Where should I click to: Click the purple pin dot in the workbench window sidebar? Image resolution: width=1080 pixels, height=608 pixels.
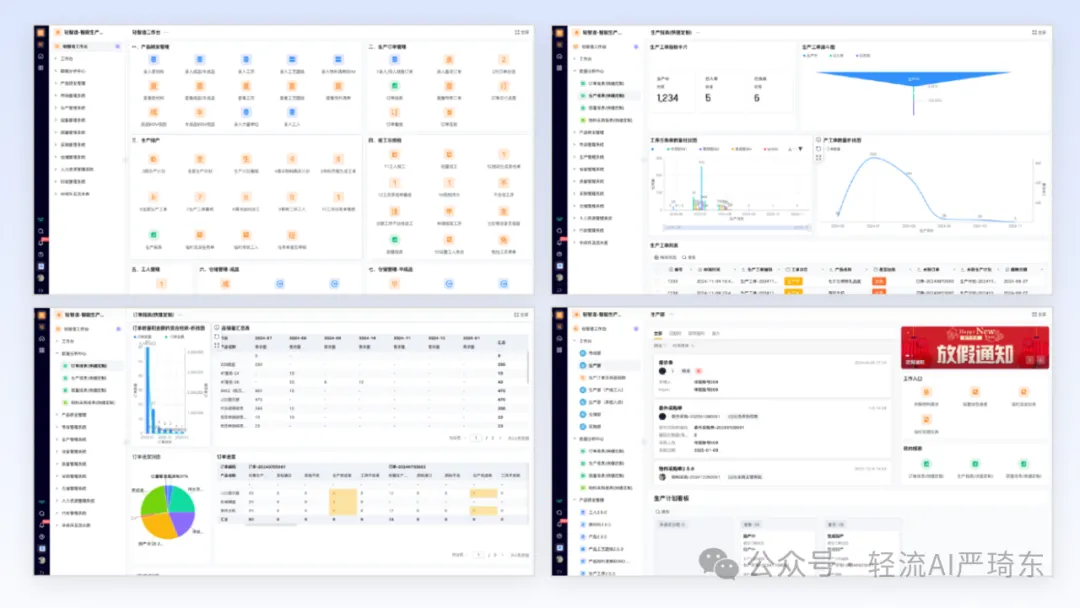click(x=118, y=46)
